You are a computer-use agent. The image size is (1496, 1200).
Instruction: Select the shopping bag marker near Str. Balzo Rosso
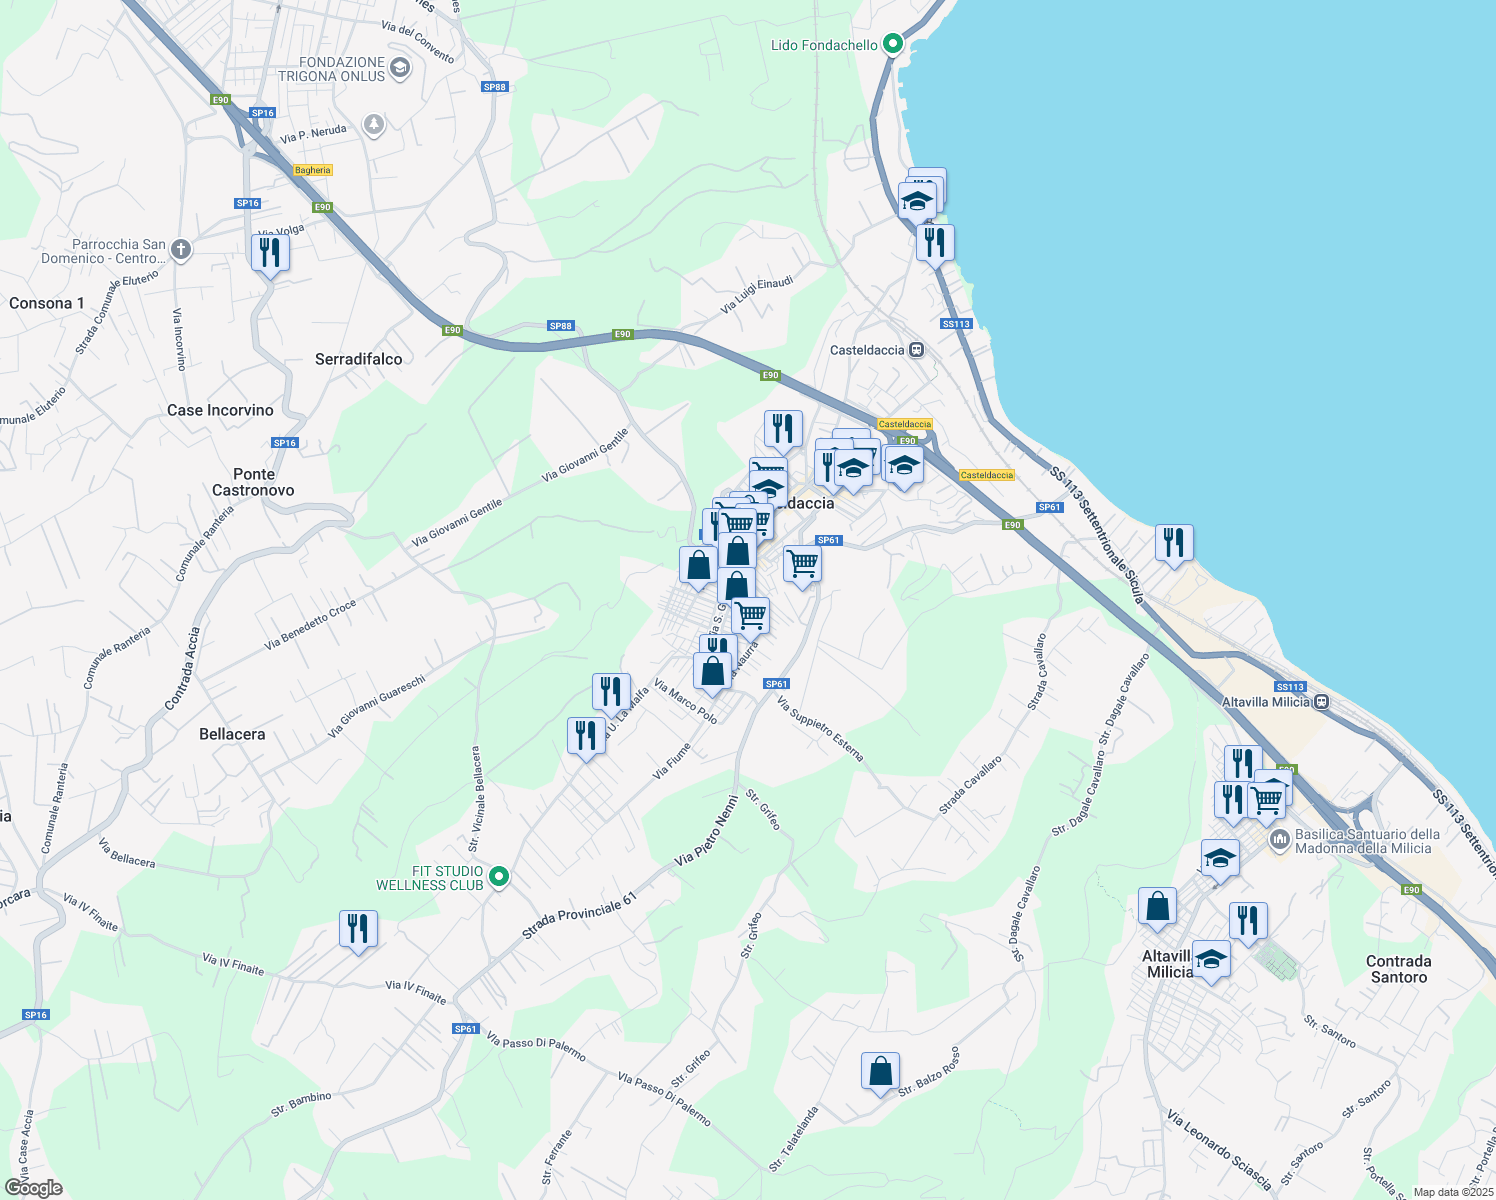[x=881, y=1070]
